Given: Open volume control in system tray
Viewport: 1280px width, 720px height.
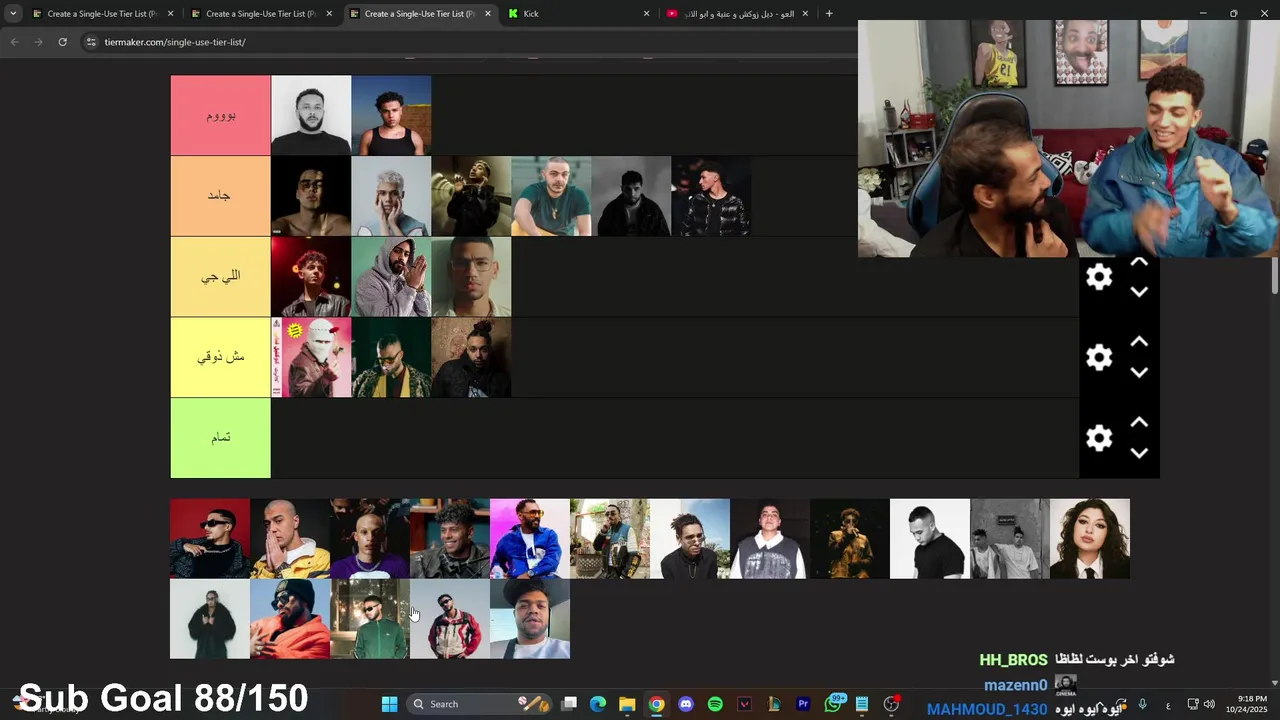Looking at the screenshot, I should coord(1209,705).
